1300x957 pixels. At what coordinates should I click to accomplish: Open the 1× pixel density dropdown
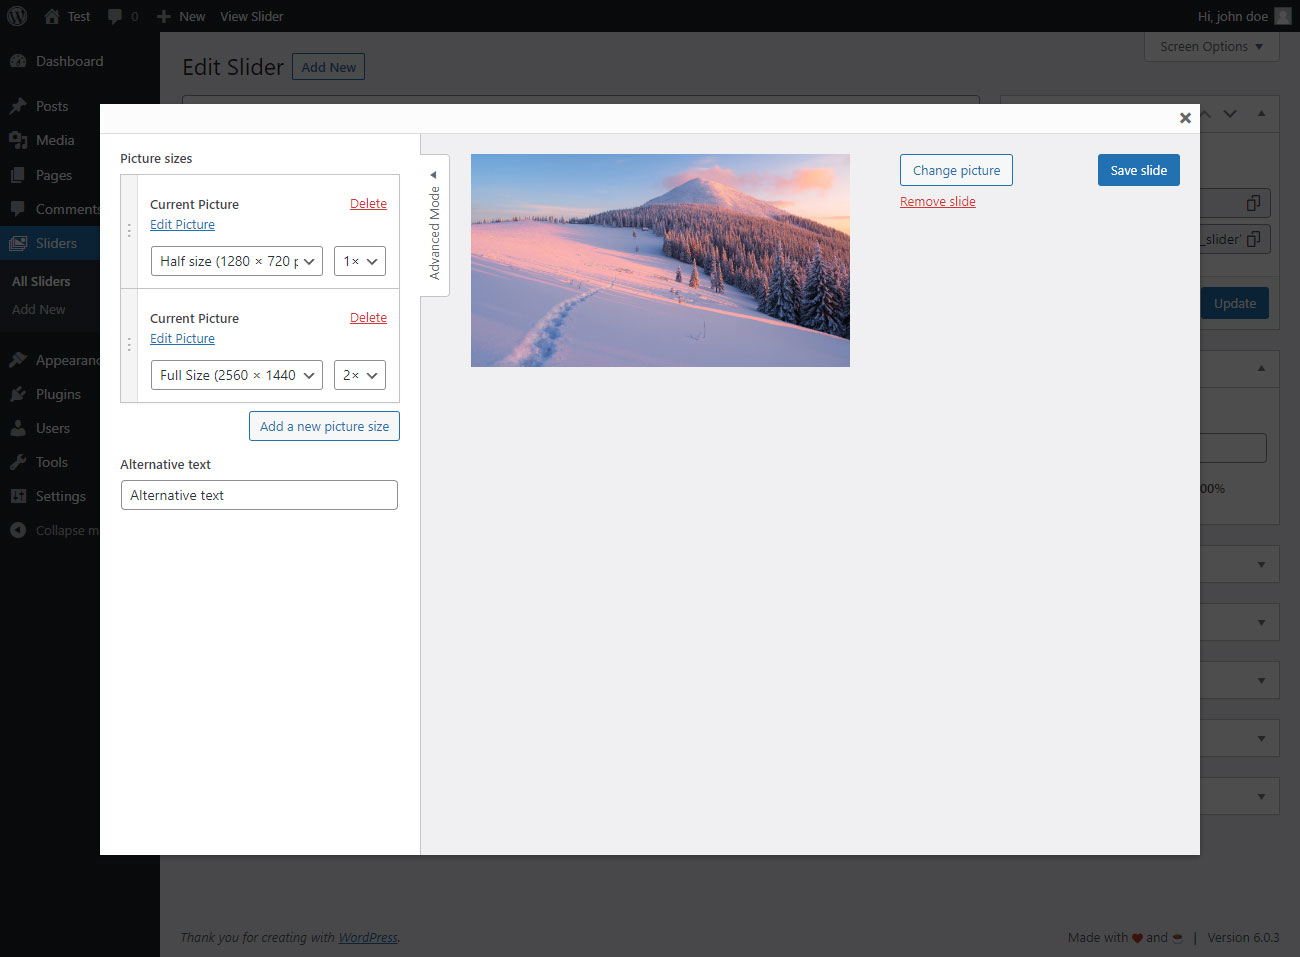tap(360, 261)
